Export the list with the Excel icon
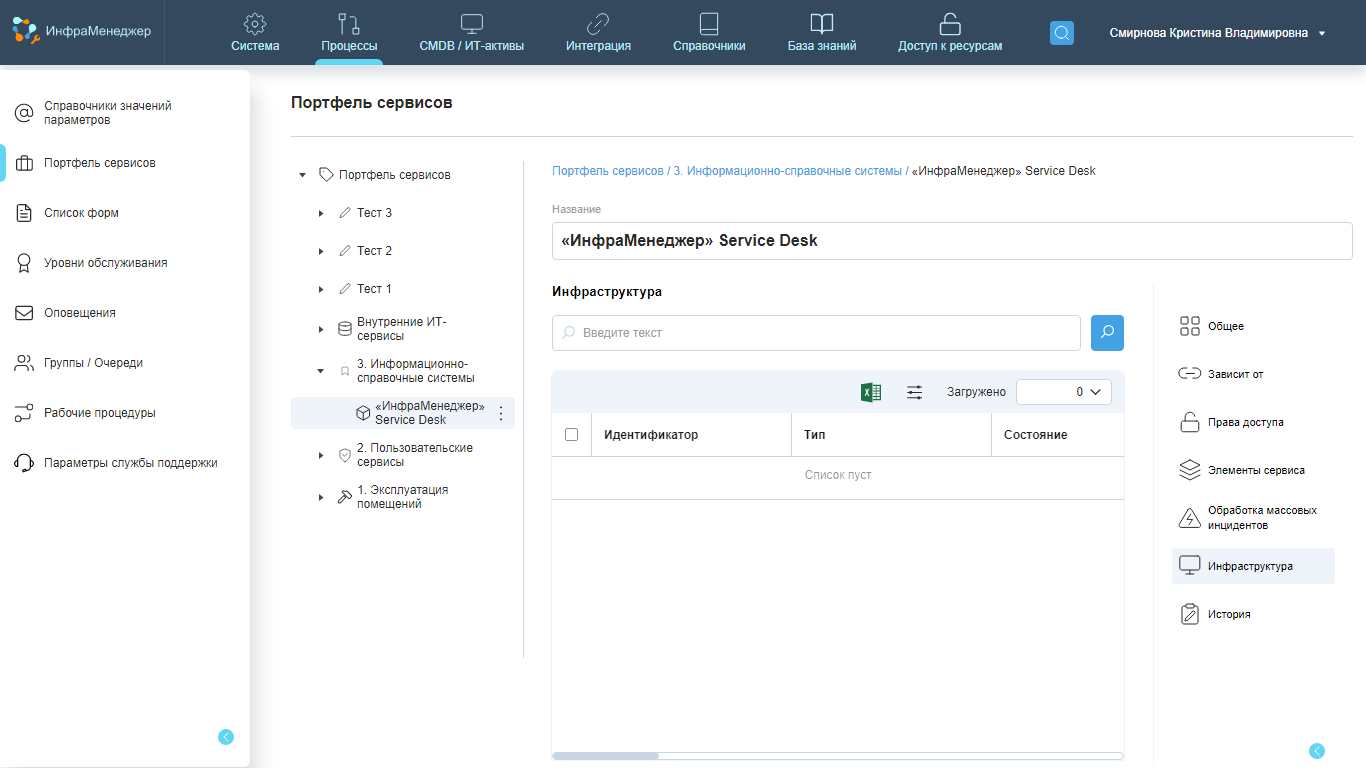This screenshot has width=1366, height=768. point(871,392)
